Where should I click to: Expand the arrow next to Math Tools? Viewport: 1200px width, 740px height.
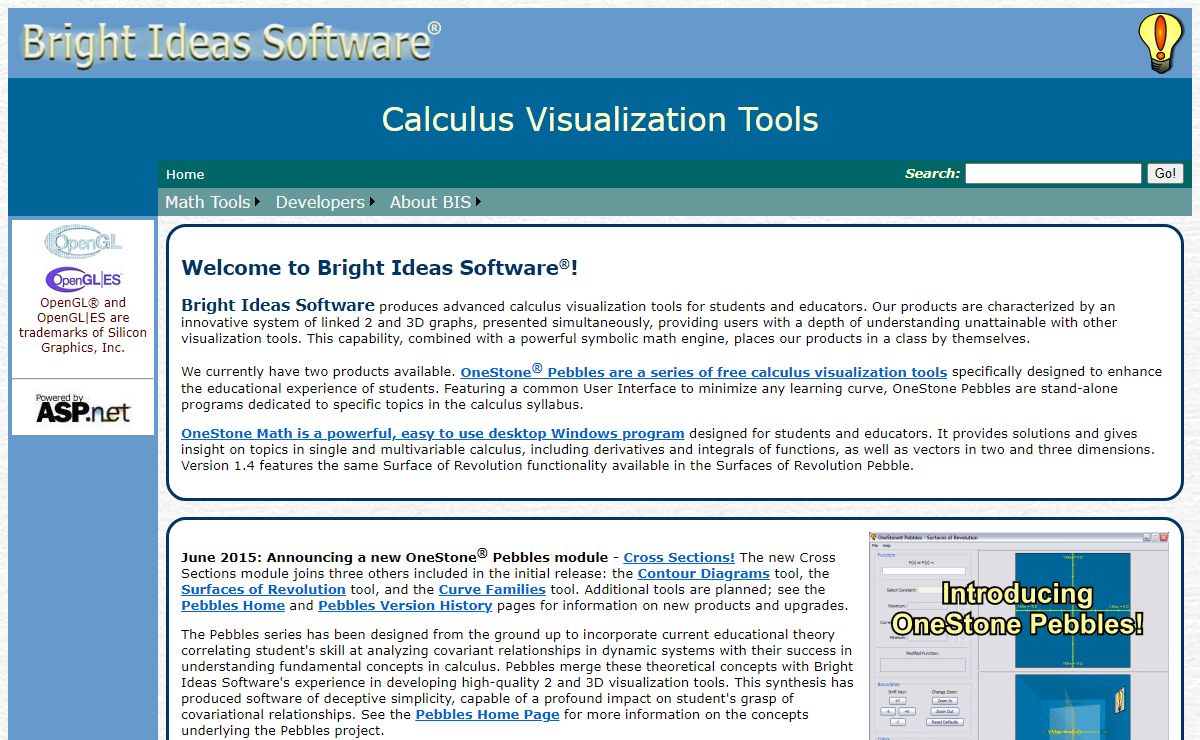tap(258, 202)
